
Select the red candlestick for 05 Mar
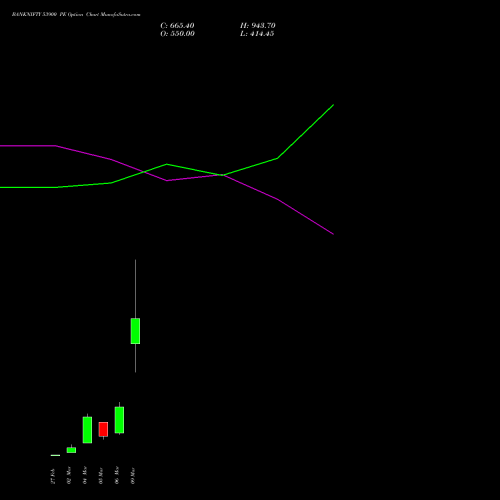click(x=103, y=429)
